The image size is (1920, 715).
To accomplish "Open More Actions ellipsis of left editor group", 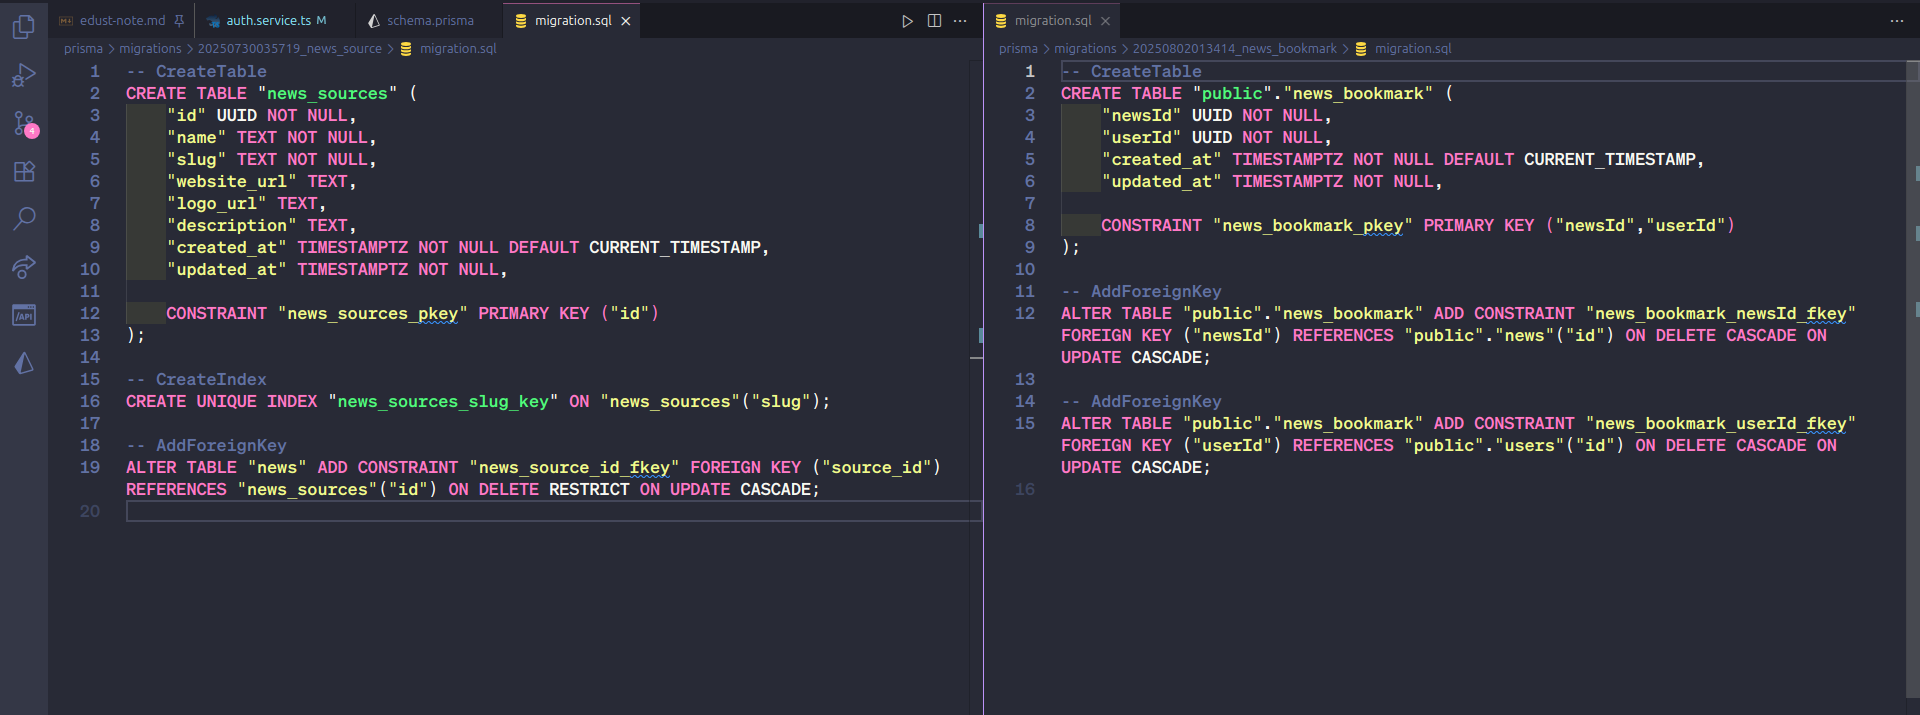I will point(960,21).
